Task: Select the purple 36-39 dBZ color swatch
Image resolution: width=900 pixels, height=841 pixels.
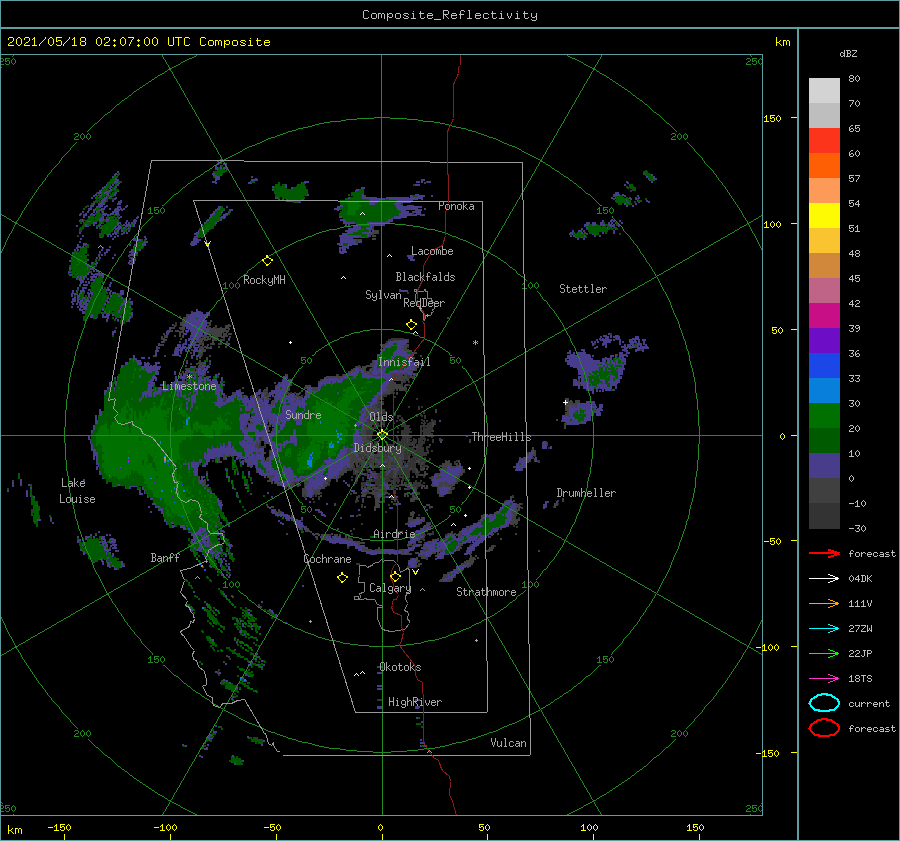Action: click(x=824, y=340)
